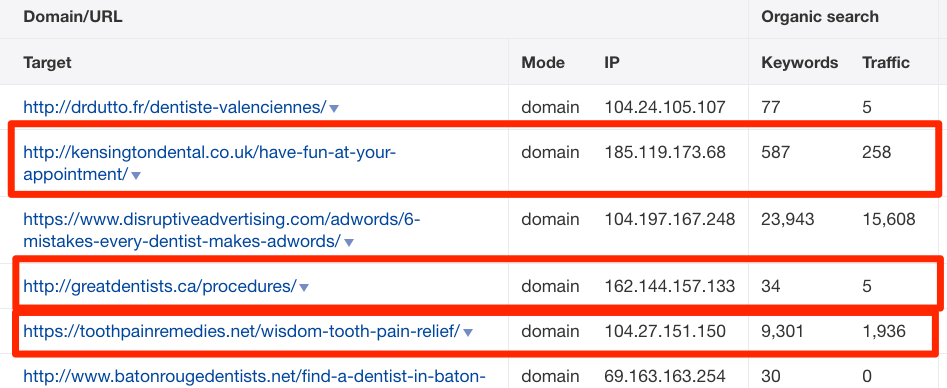Screen dimensions: 947x388
Task: Open disruptiveadvertising.com adwords mistakes link
Action: click(222, 230)
